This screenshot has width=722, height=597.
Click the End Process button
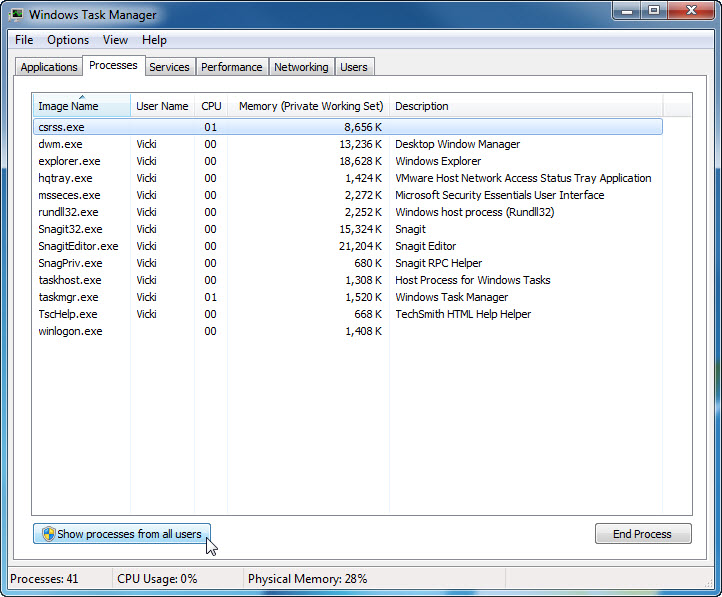(x=643, y=534)
